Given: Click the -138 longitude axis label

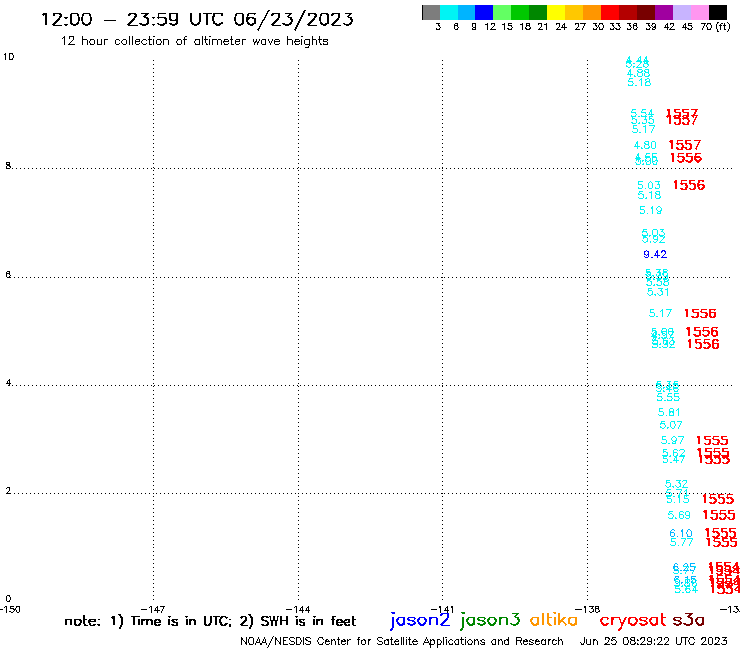Looking at the screenshot, I should [x=587, y=609].
